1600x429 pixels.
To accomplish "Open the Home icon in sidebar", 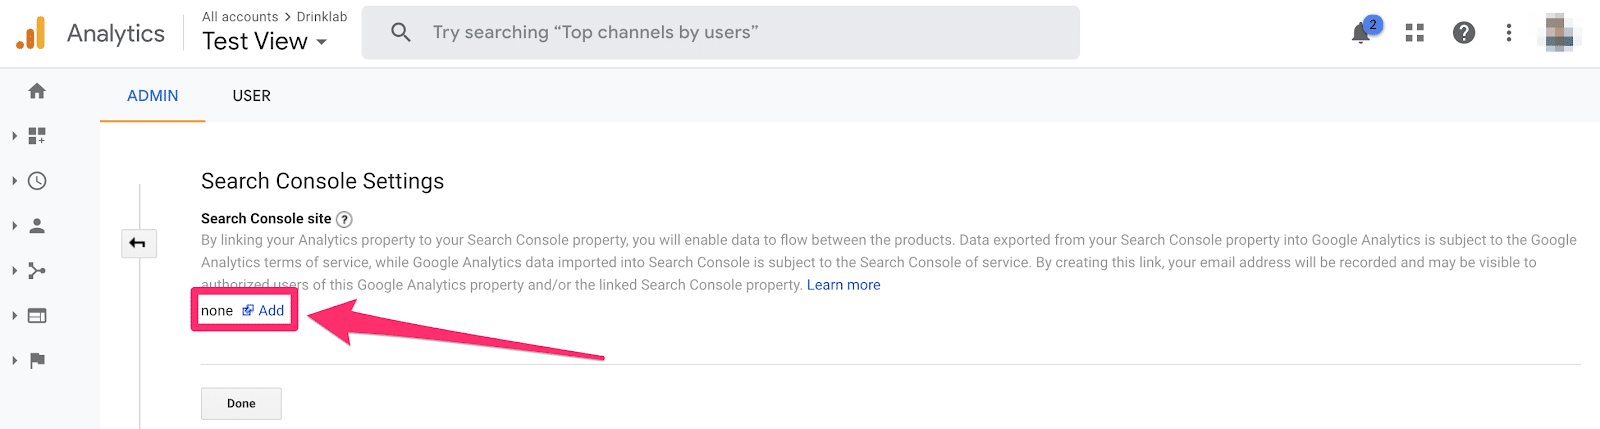I will coord(37,91).
